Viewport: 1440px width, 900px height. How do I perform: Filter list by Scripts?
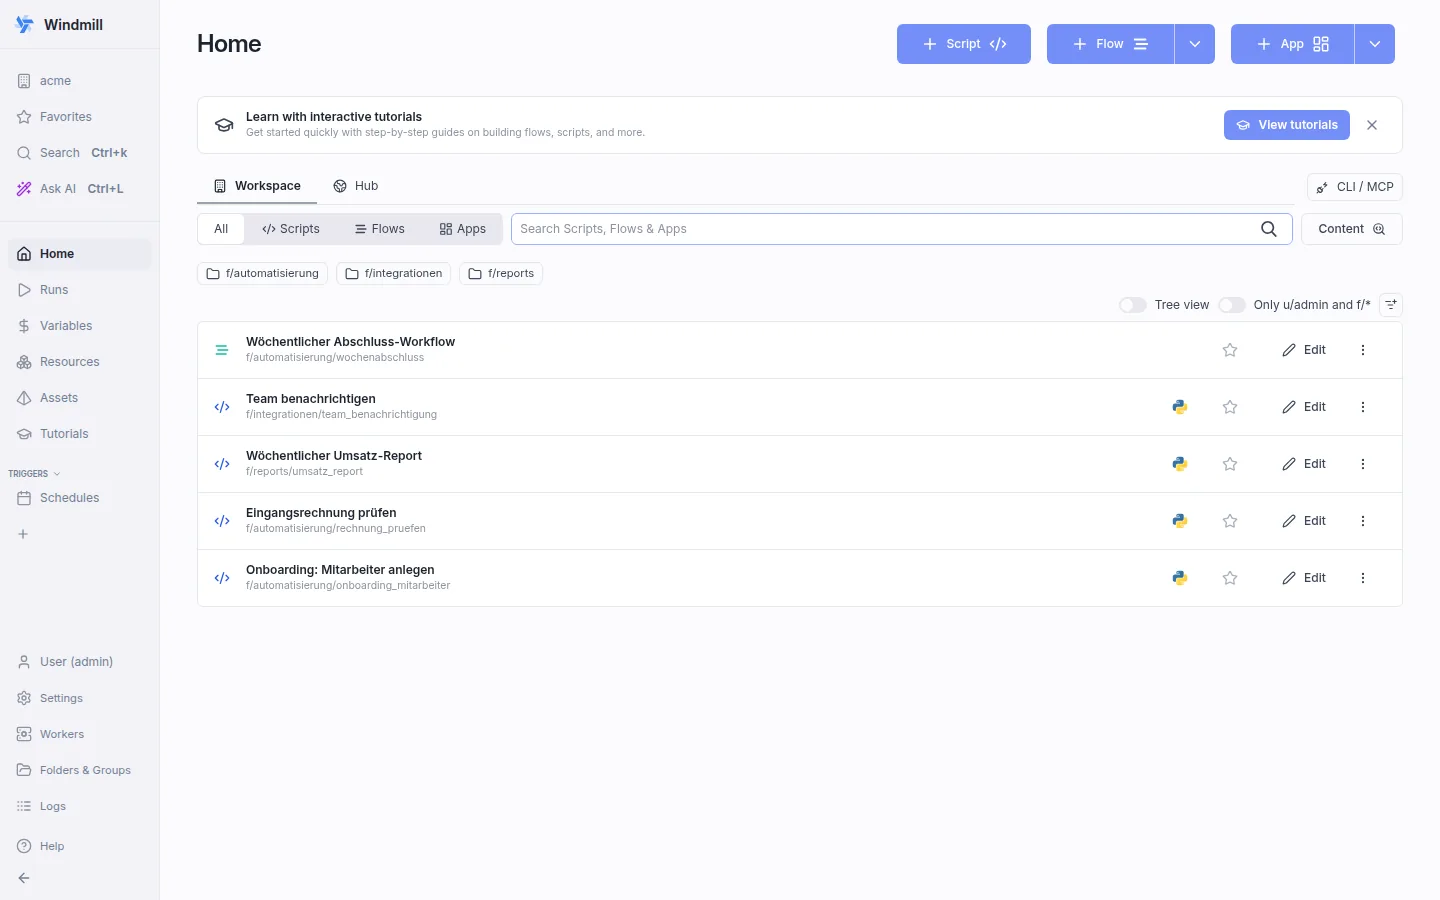point(291,229)
